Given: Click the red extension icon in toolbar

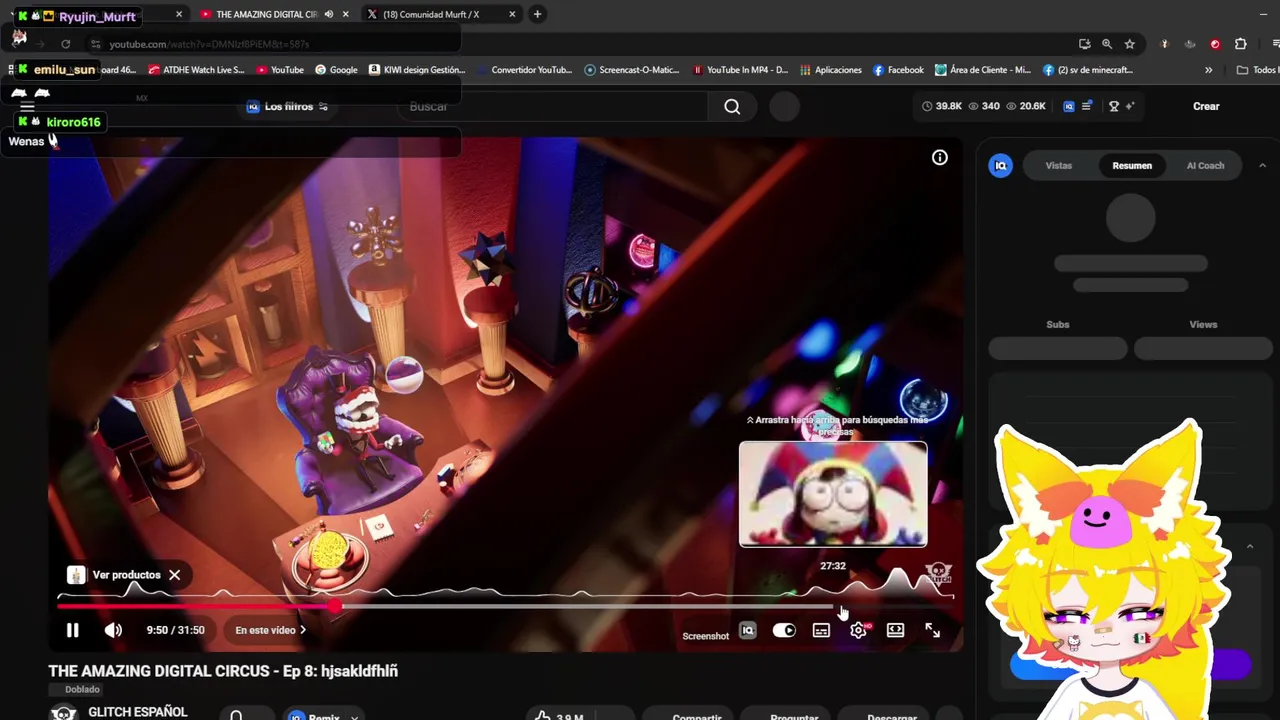Looking at the screenshot, I should pyautogui.click(x=1215, y=44).
